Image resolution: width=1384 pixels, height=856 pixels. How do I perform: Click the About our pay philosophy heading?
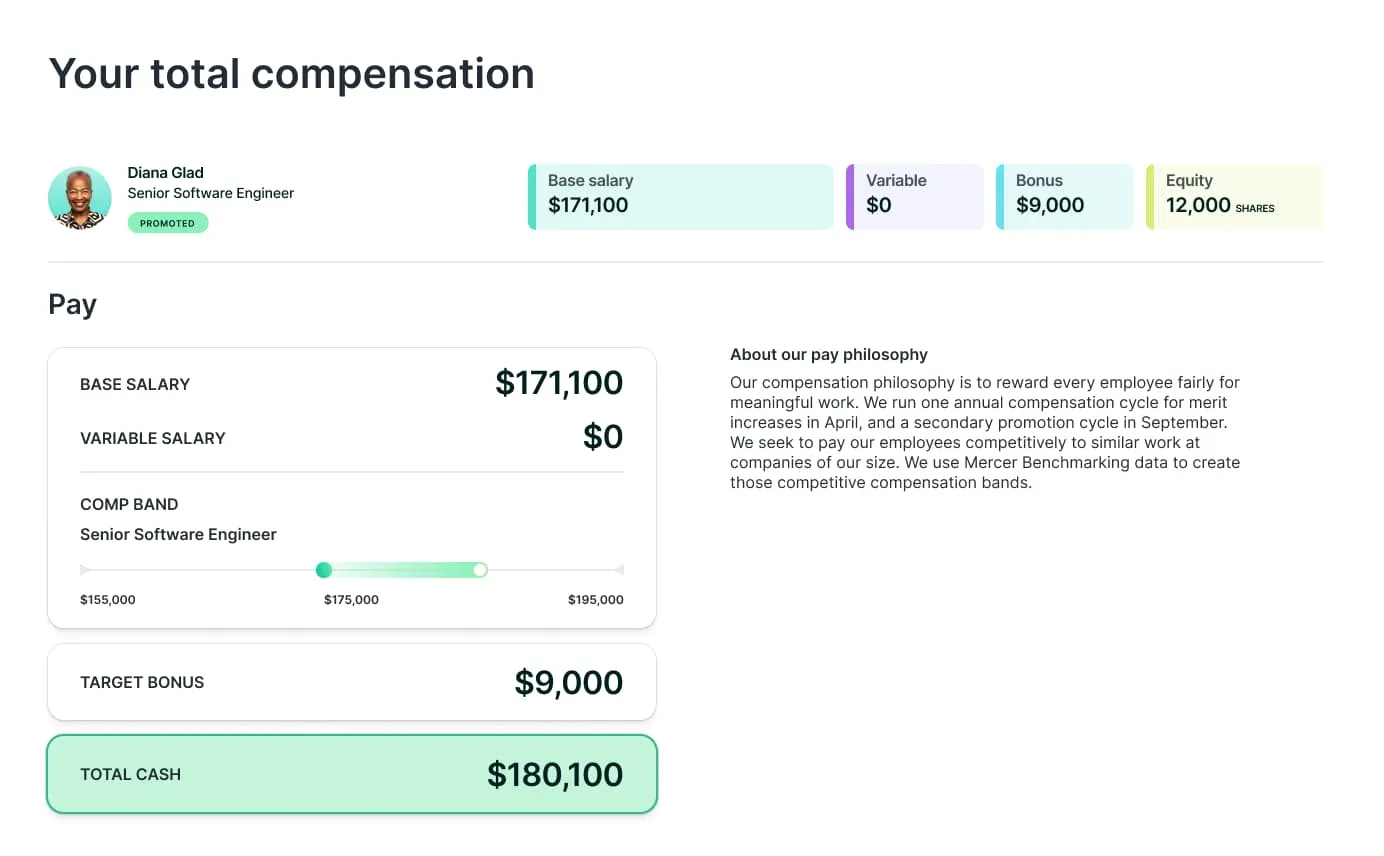(828, 354)
